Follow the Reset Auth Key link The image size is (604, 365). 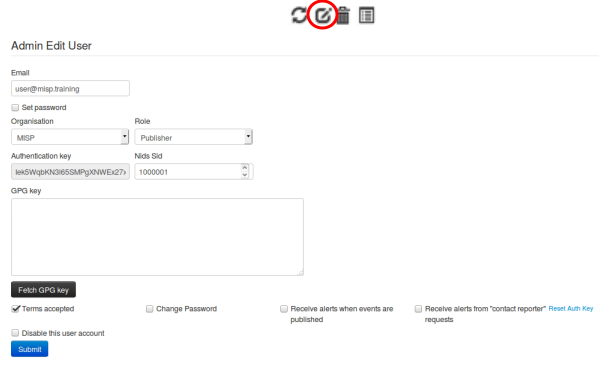(571, 308)
